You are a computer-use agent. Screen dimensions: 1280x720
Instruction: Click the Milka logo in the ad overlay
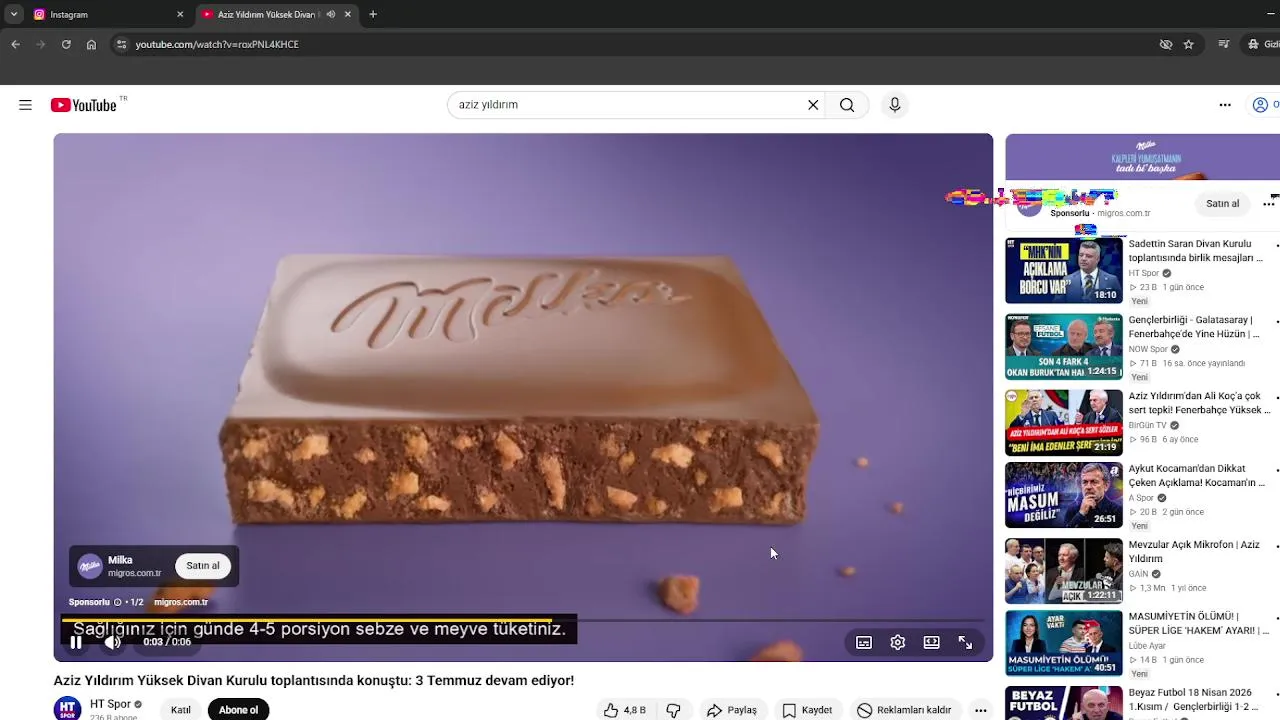(x=90, y=566)
